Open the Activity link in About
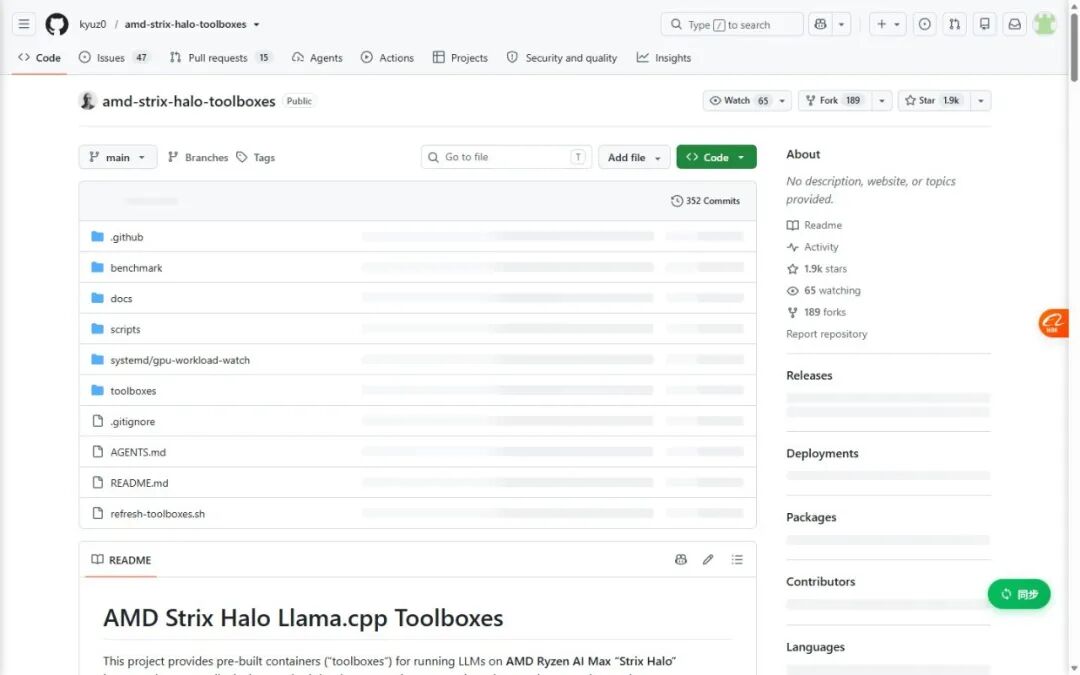 pyautogui.click(x=813, y=247)
